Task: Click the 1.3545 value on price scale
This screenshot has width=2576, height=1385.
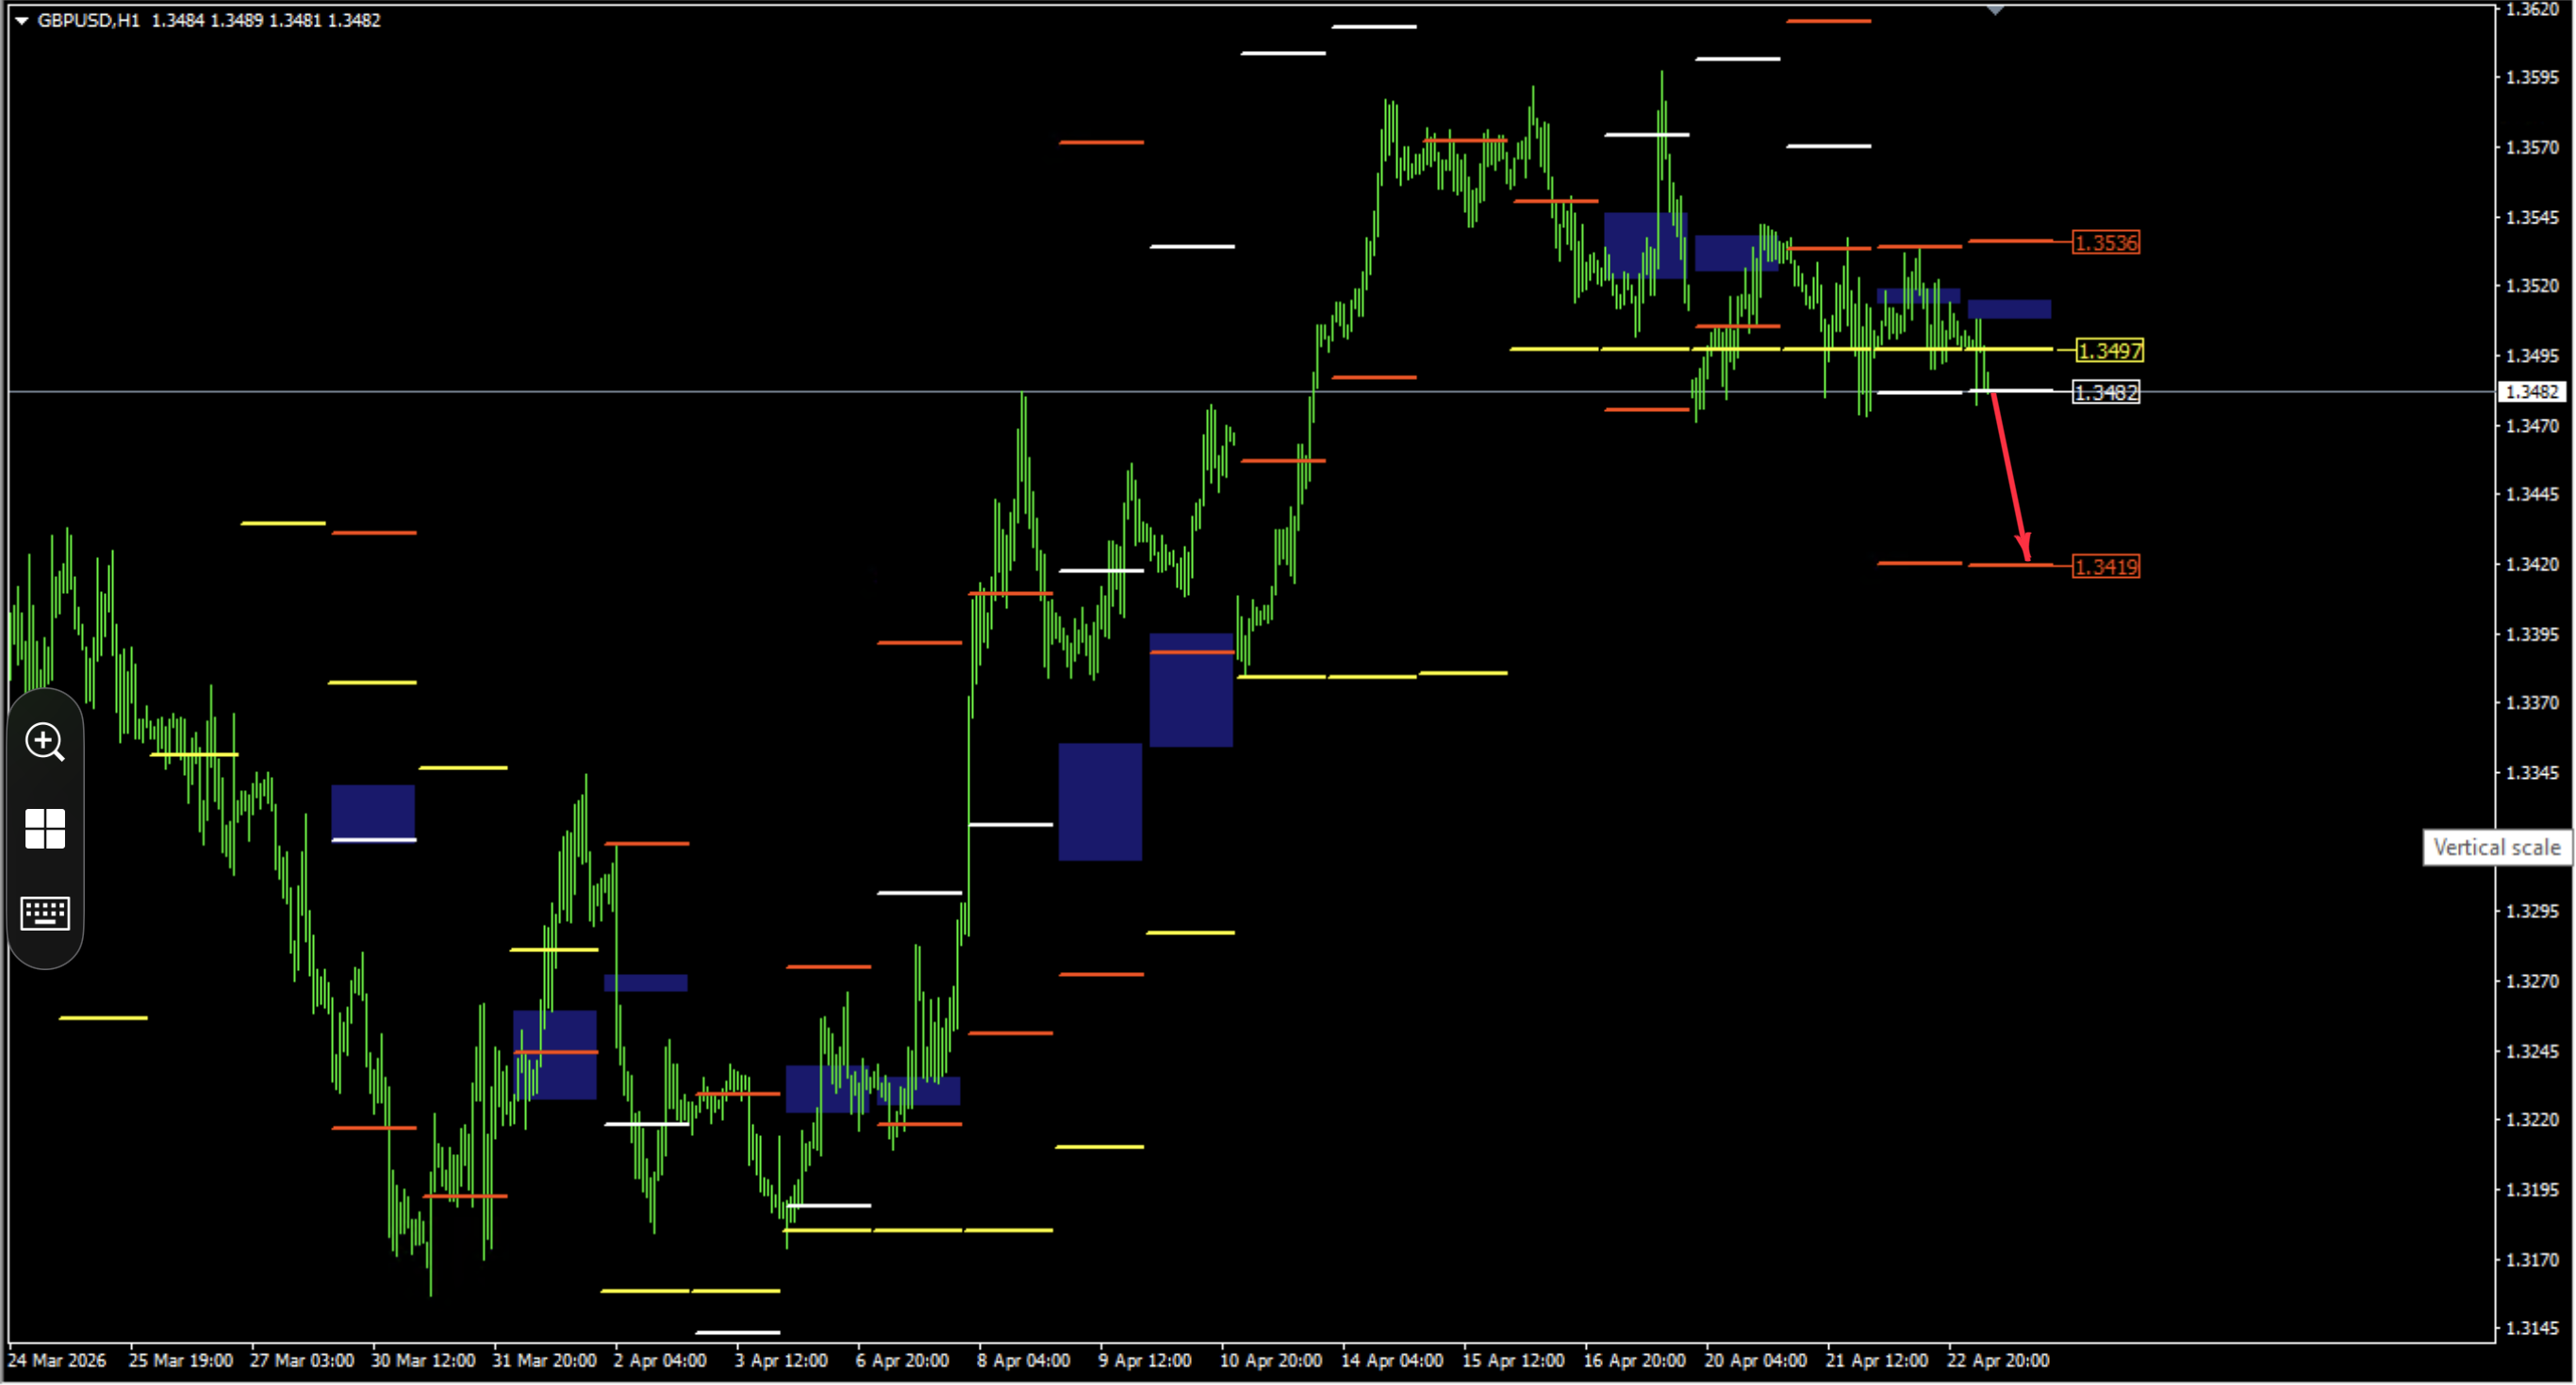Action: [x=2532, y=217]
